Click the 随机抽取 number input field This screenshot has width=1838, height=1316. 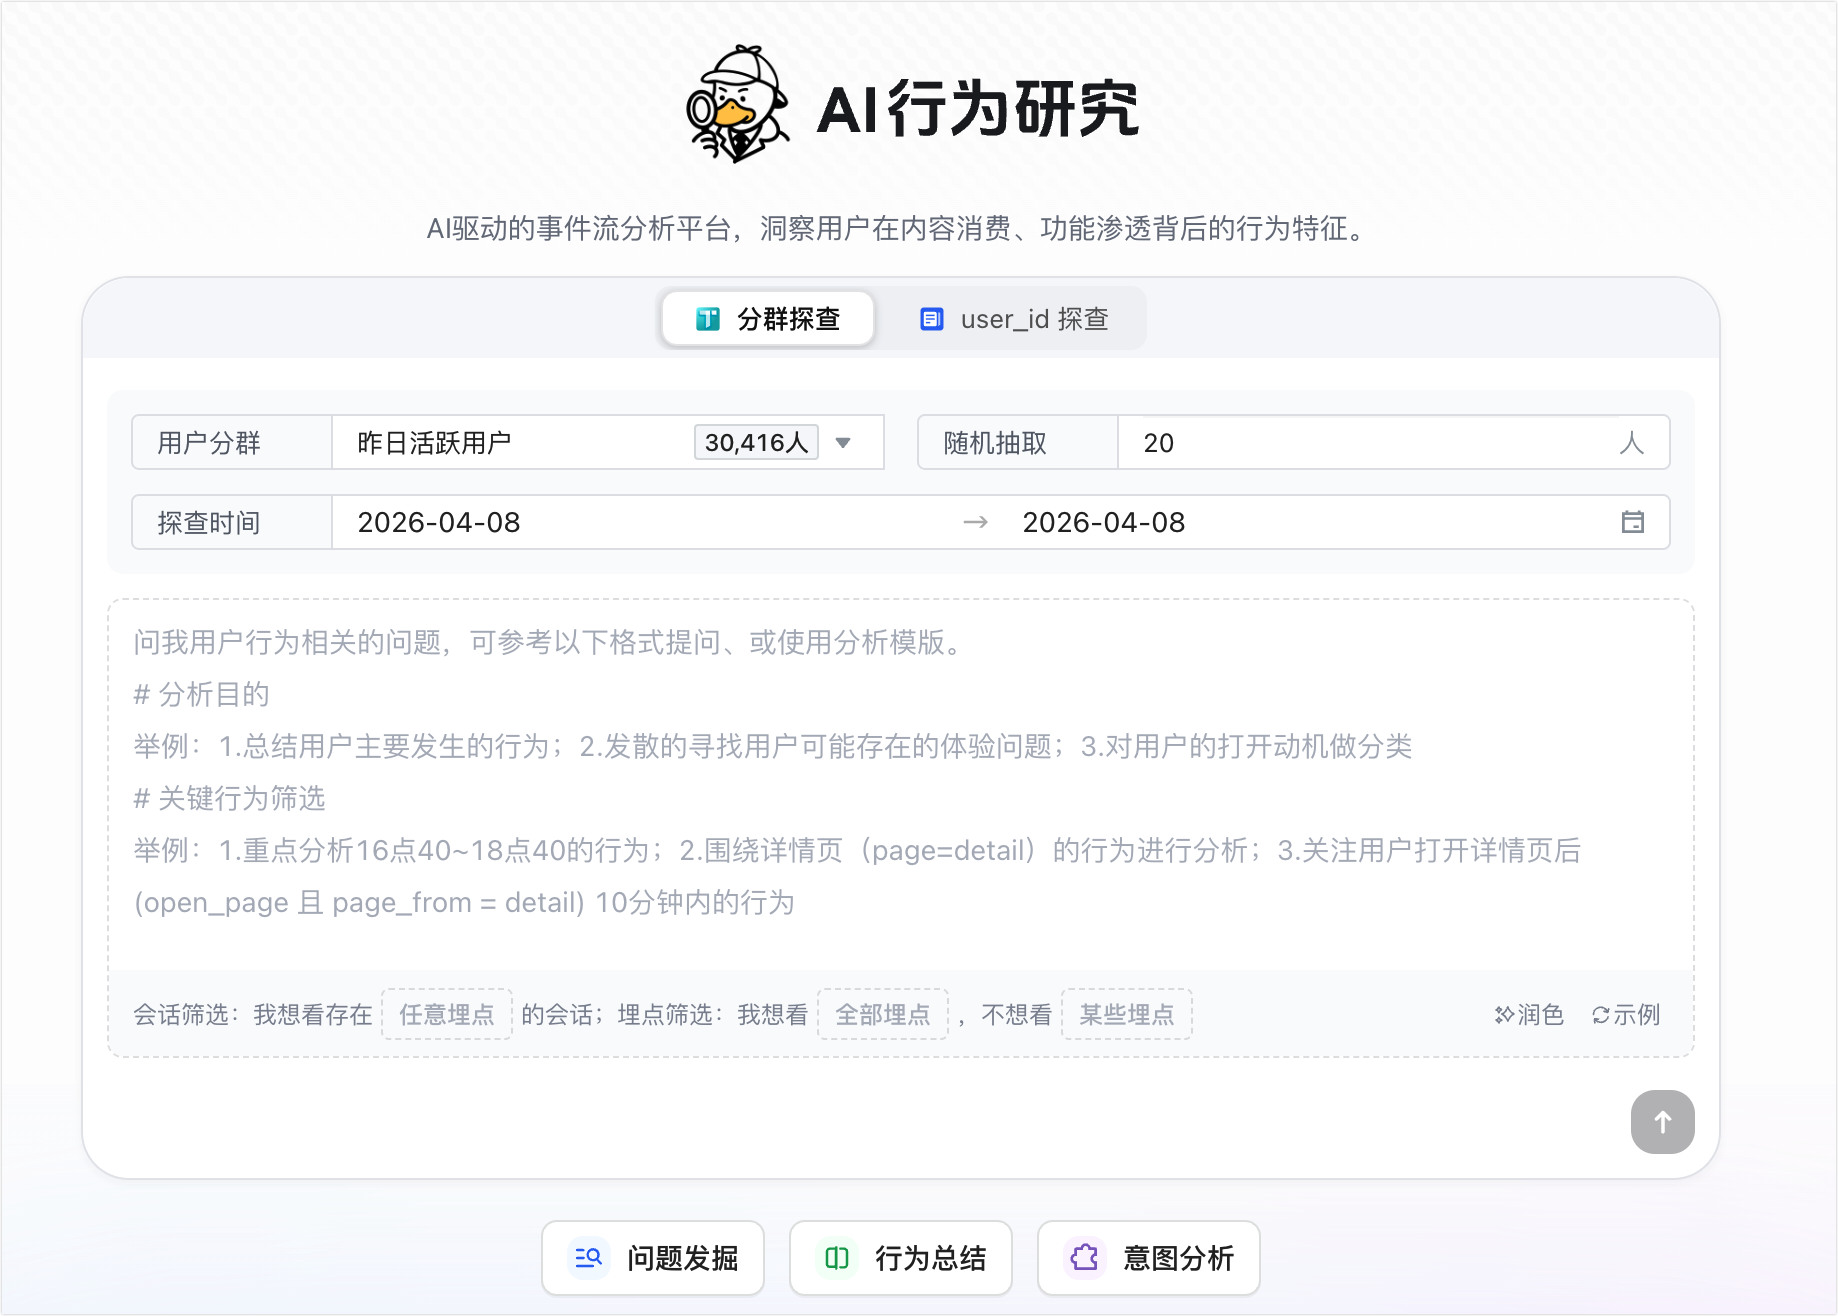(1370, 443)
